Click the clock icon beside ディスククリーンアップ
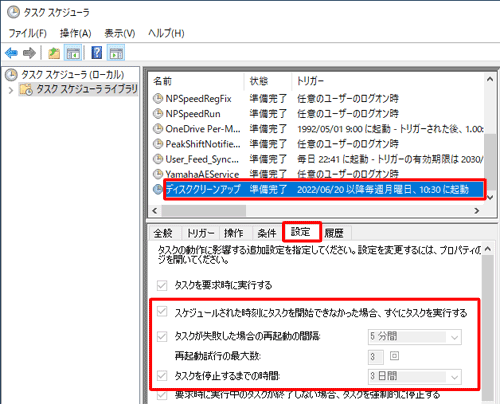Viewport: 500px width, 404px height. point(158,189)
